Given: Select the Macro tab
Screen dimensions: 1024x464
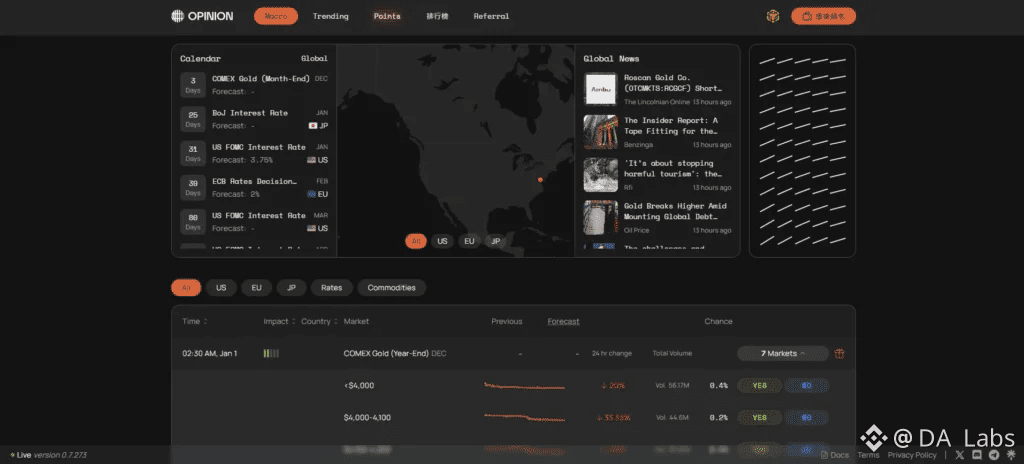Looking at the screenshot, I should tap(276, 16).
